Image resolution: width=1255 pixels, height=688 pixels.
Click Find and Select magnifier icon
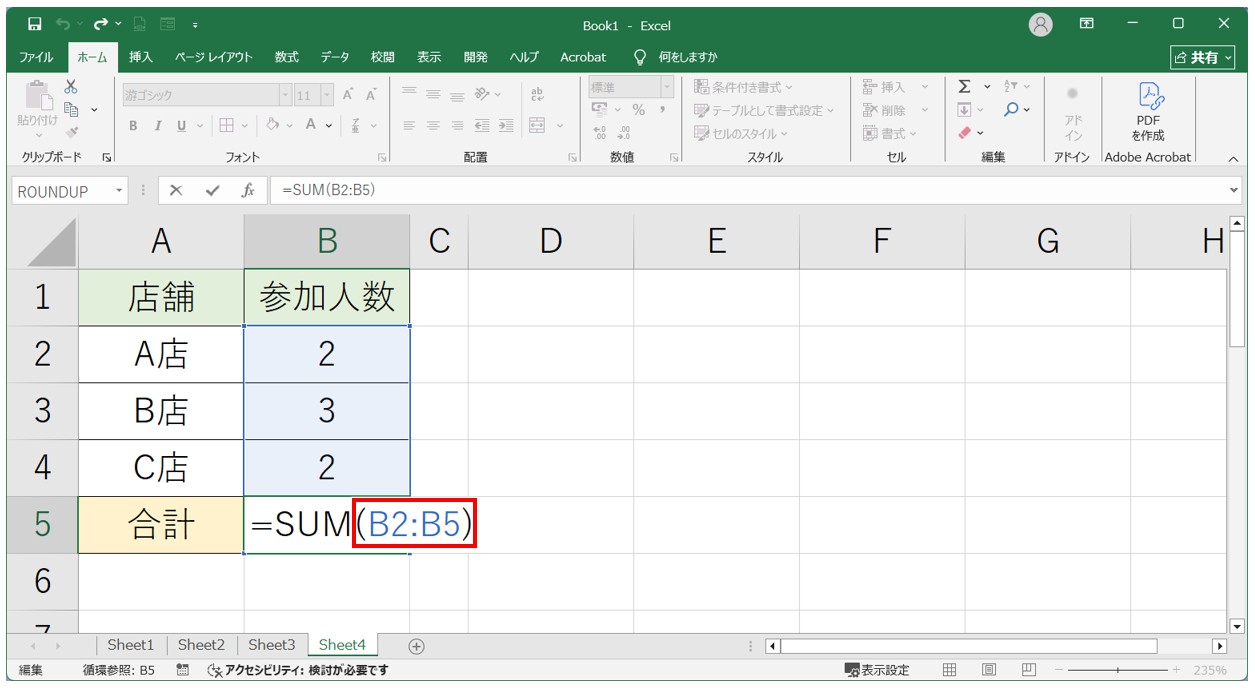pos(1012,110)
